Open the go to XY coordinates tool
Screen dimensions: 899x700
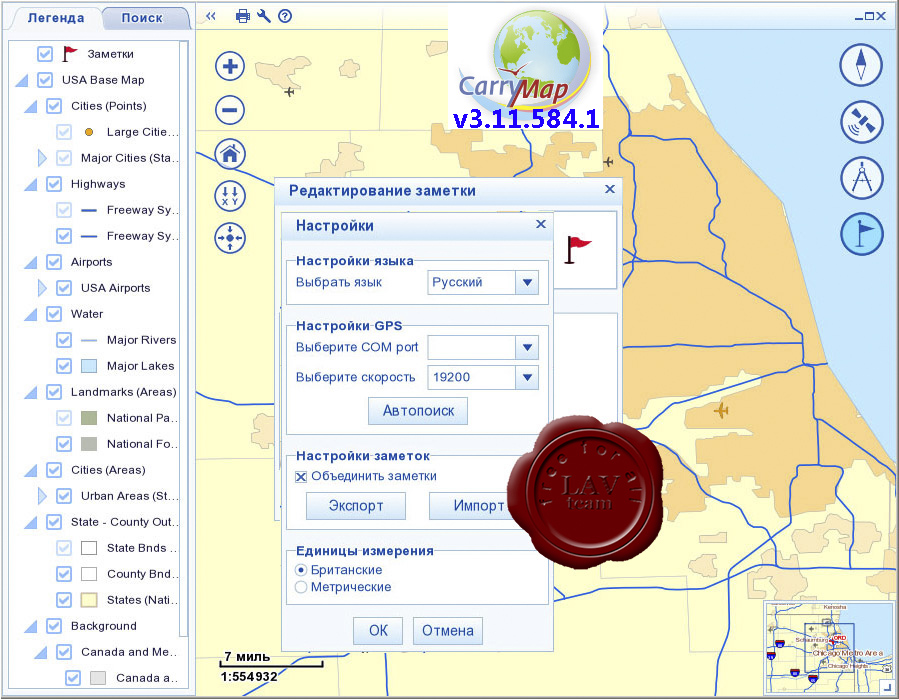[x=230, y=195]
